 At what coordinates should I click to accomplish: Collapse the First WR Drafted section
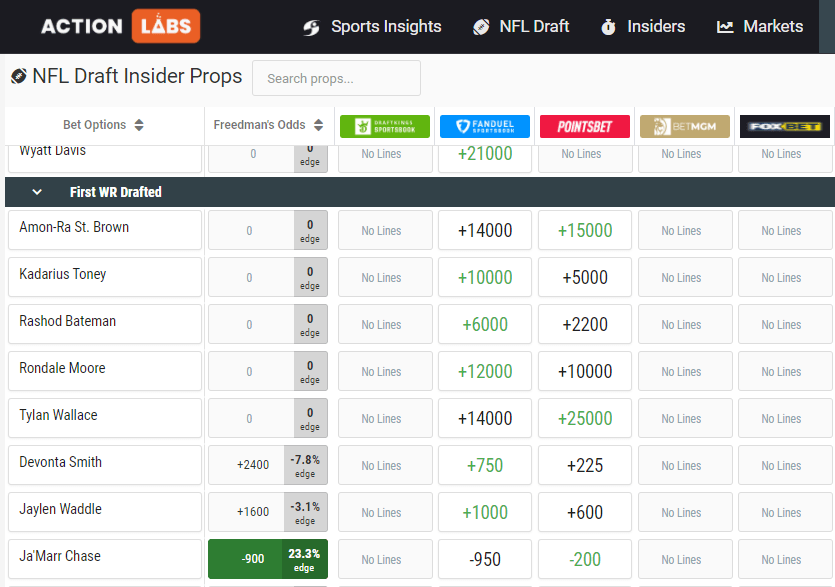click(37, 192)
